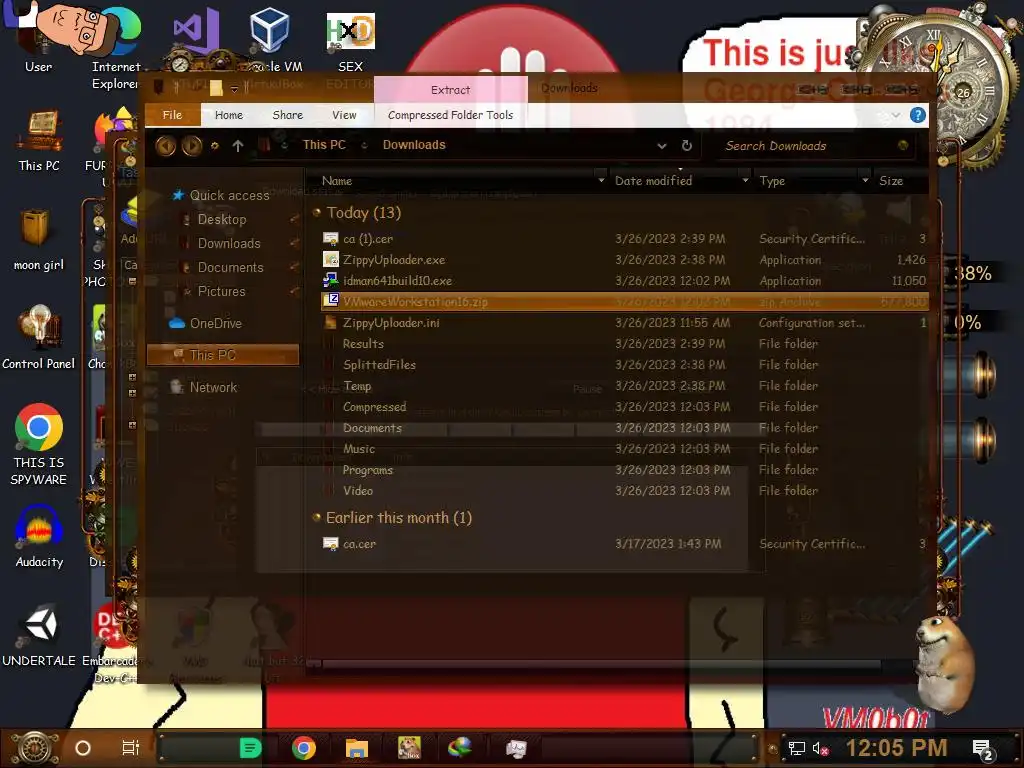The width and height of the screenshot is (1024, 768).
Task: Click the steampunk Start button on taskbar
Action: [35, 748]
